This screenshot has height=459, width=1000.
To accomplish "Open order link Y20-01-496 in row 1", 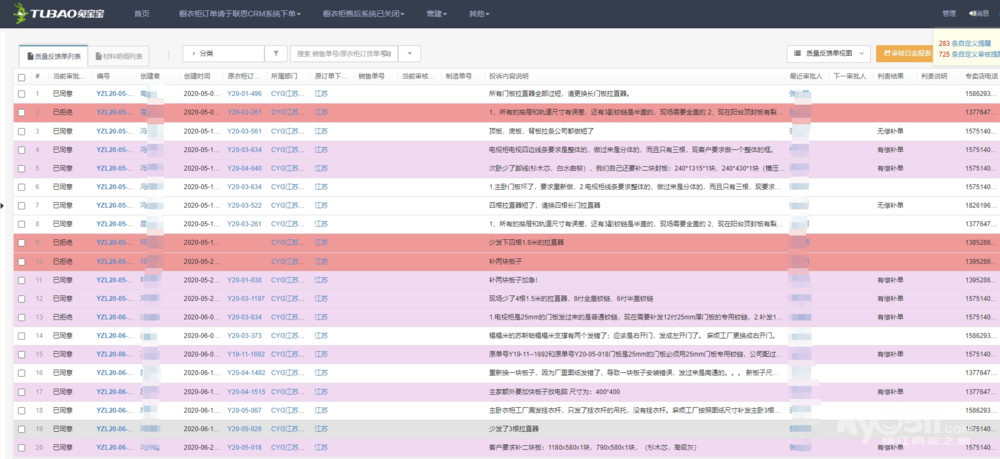I will (x=244, y=93).
